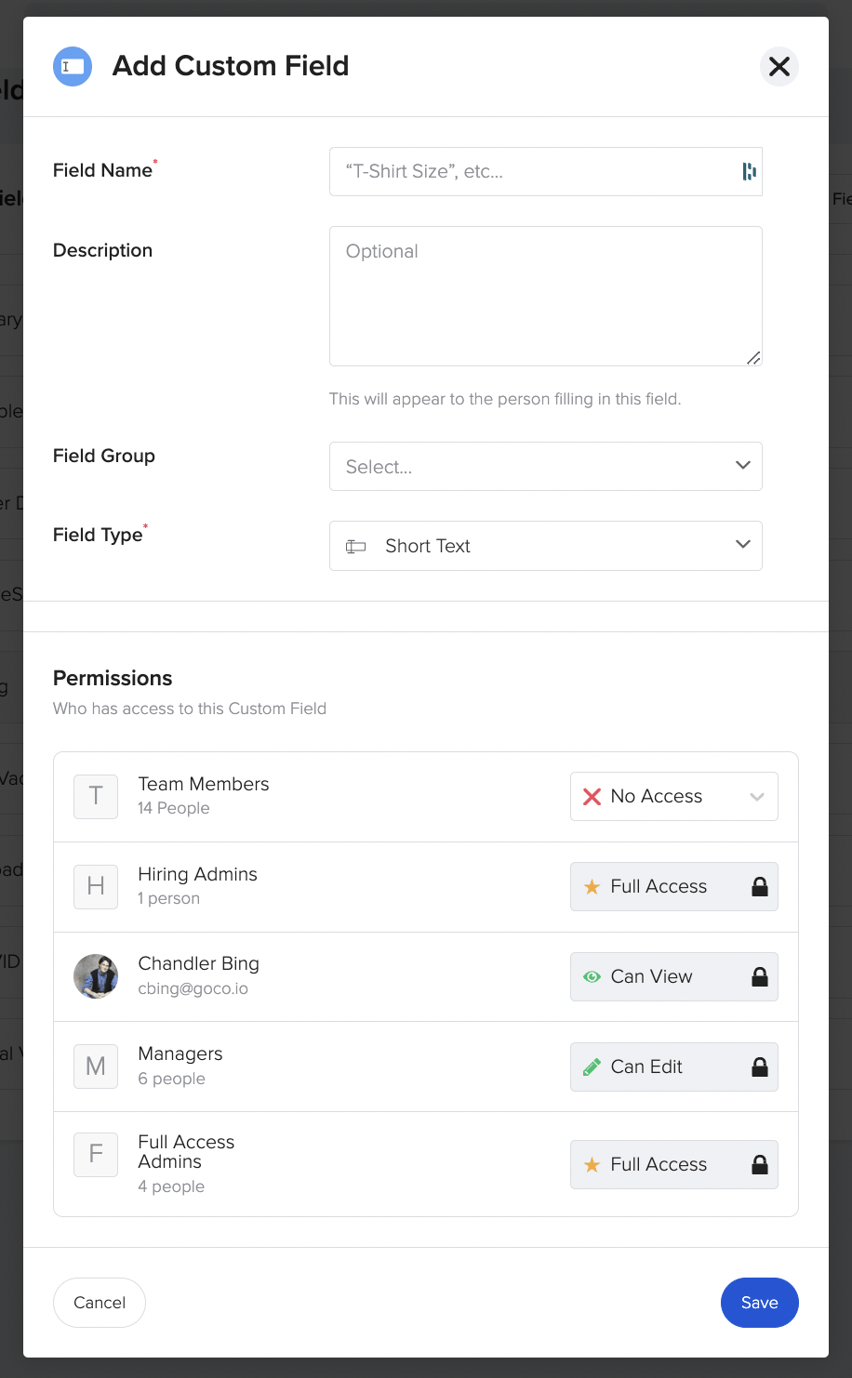Click the lock icon on the Managers row

[759, 1066]
